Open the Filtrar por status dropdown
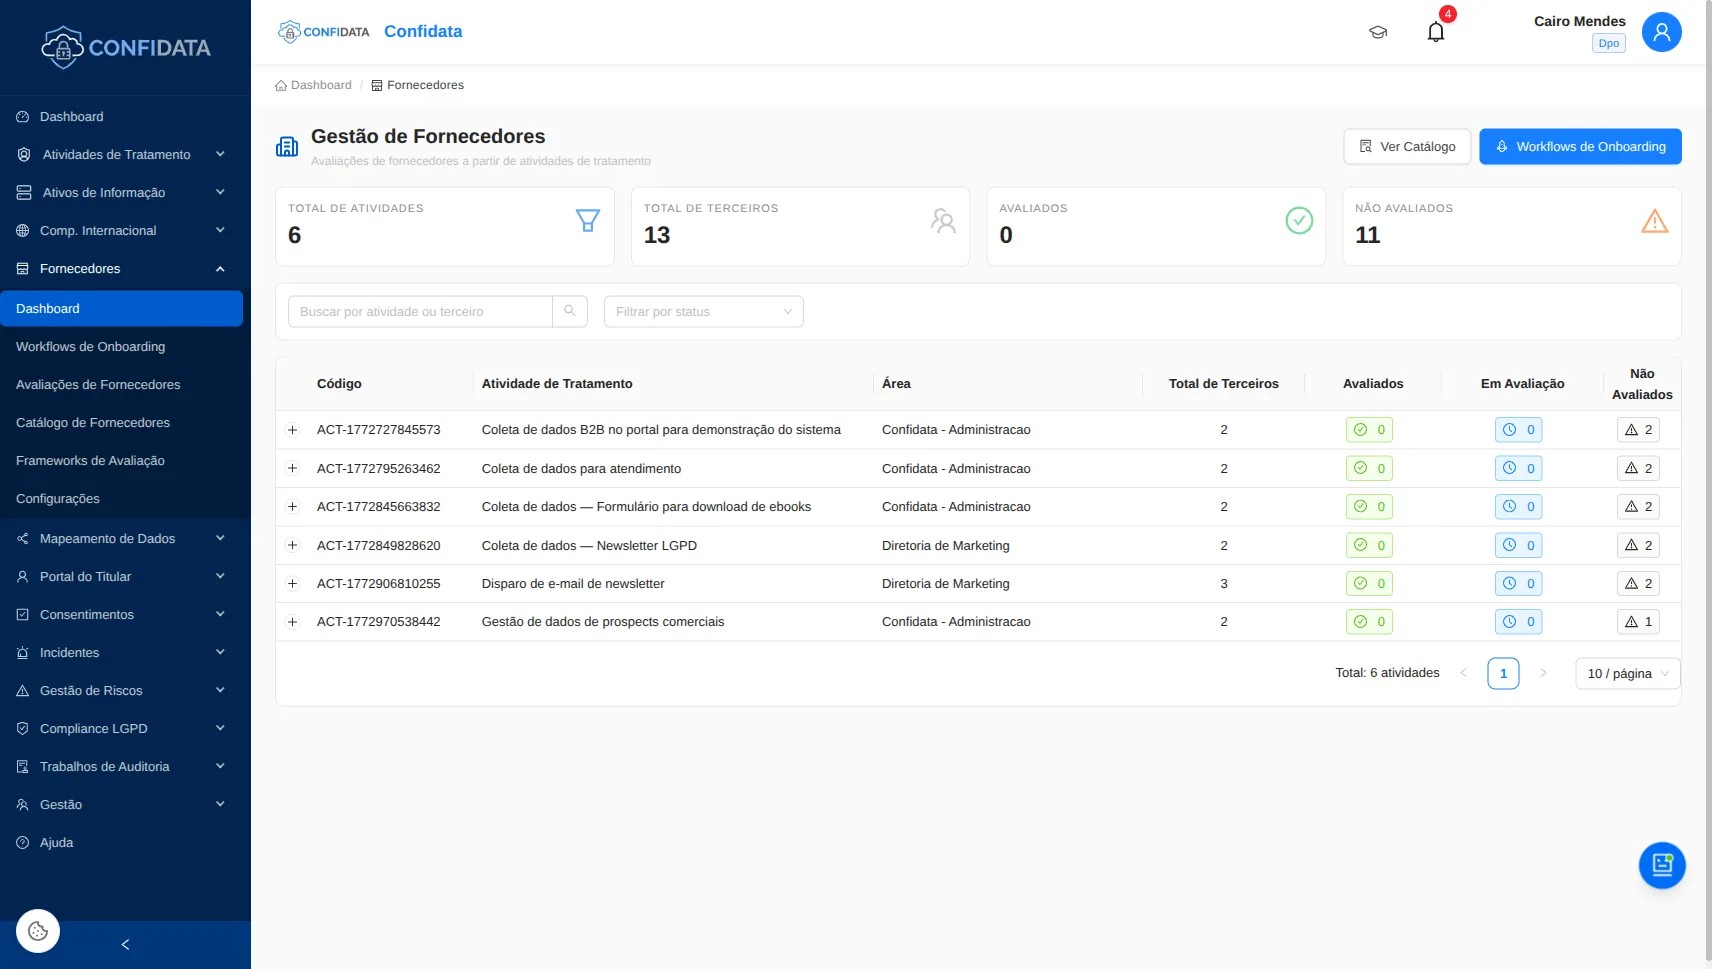The height and width of the screenshot is (969, 1712). [x=703, y=311]
